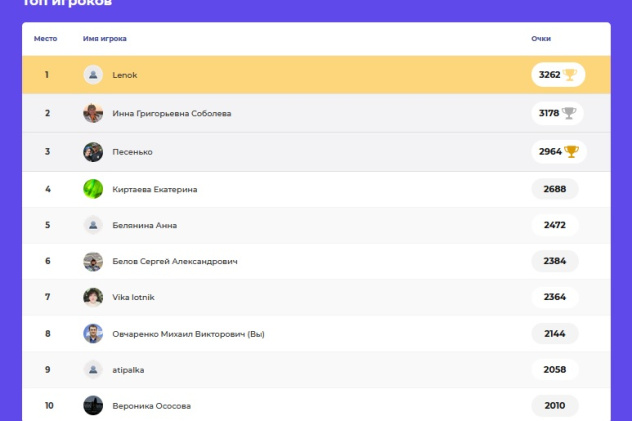This screenshot has width=632, height=421.
Task: Click Песенько's profile avatar
Action: pyautogui.click(x=93, y=152)
